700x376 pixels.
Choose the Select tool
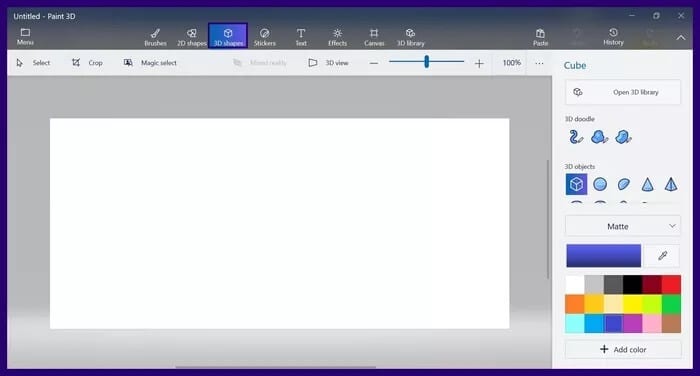click(x=33, y=63)
